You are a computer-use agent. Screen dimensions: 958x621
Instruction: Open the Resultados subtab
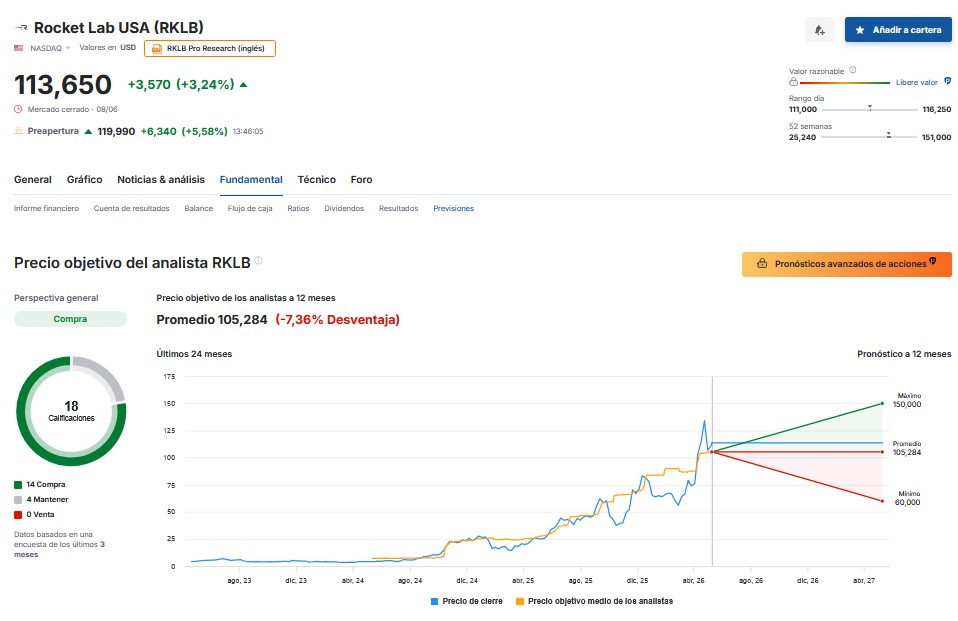click(x=398, y=208)
